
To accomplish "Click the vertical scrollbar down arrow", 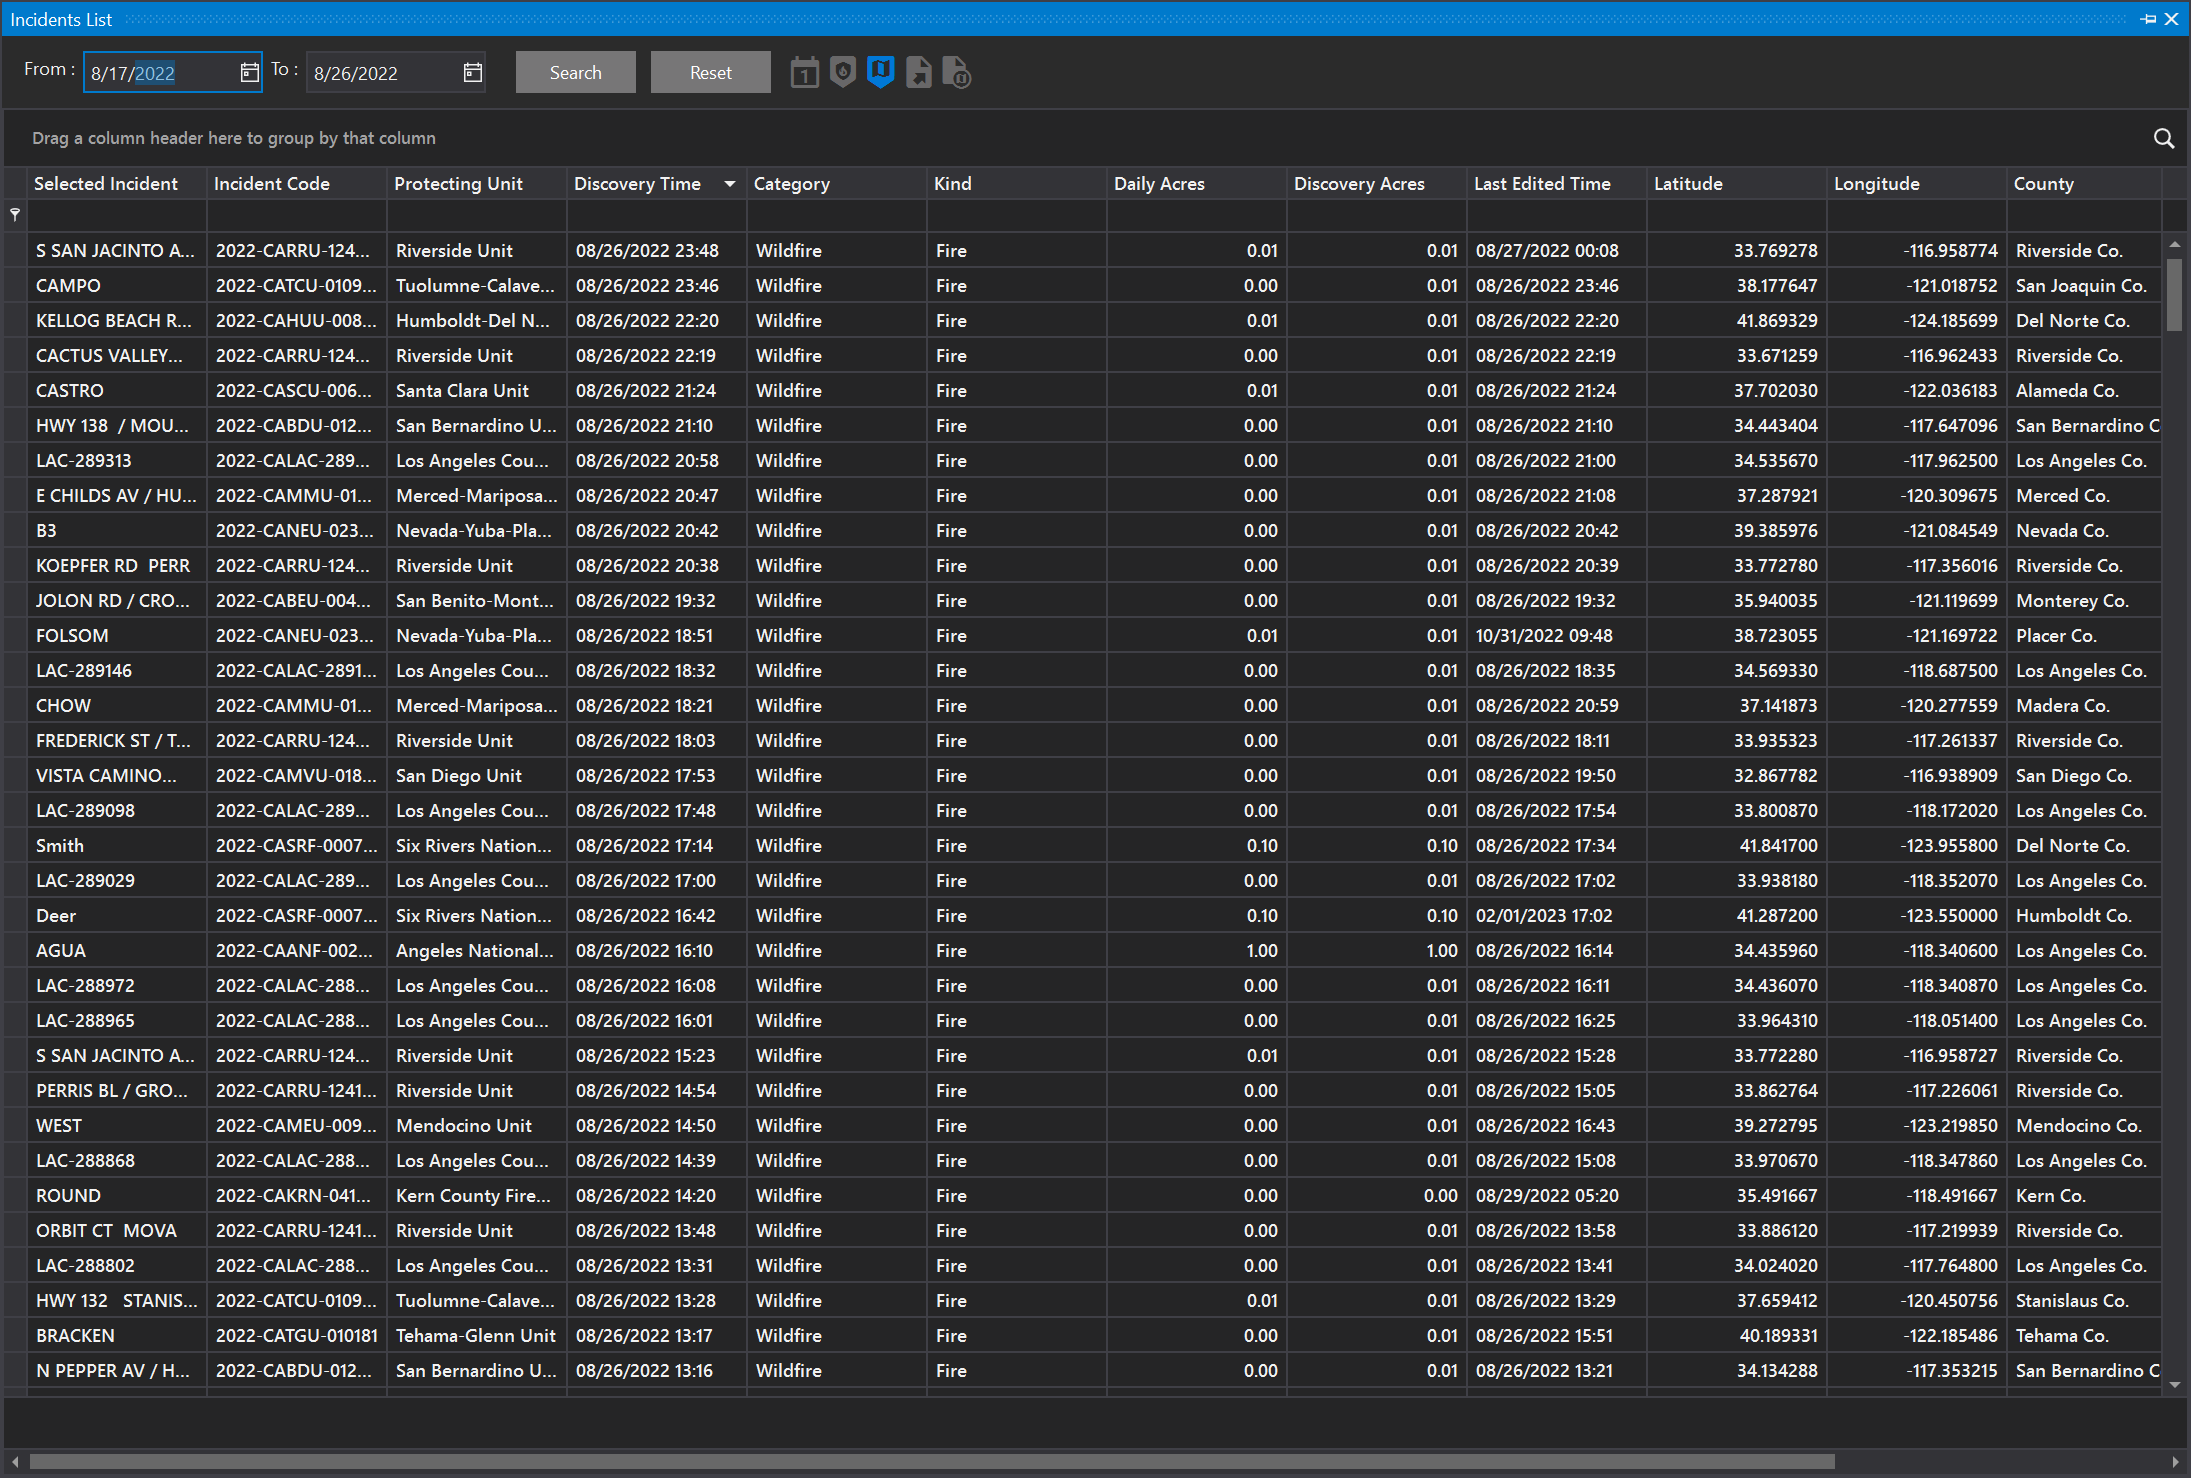I will pos(2174,1386).
